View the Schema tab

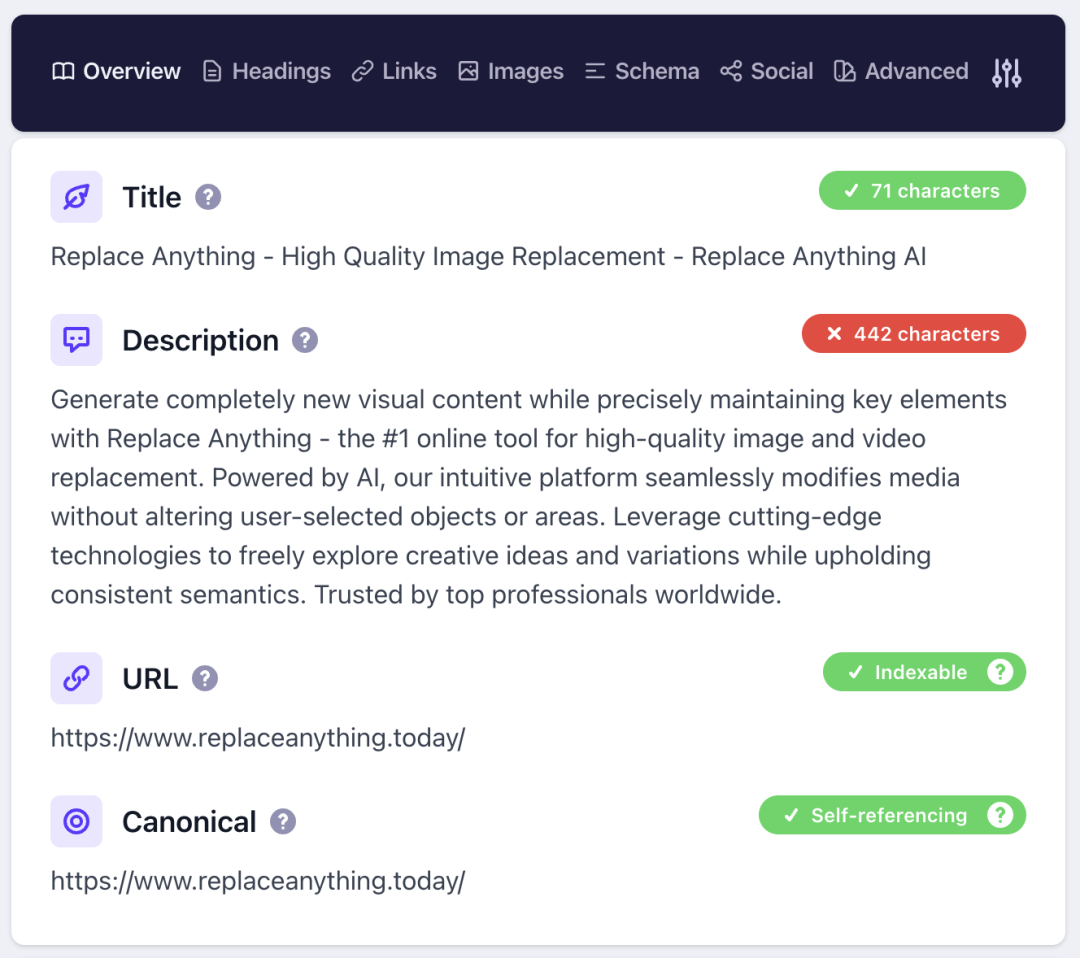pyautogui.click(x=642, y=71)
